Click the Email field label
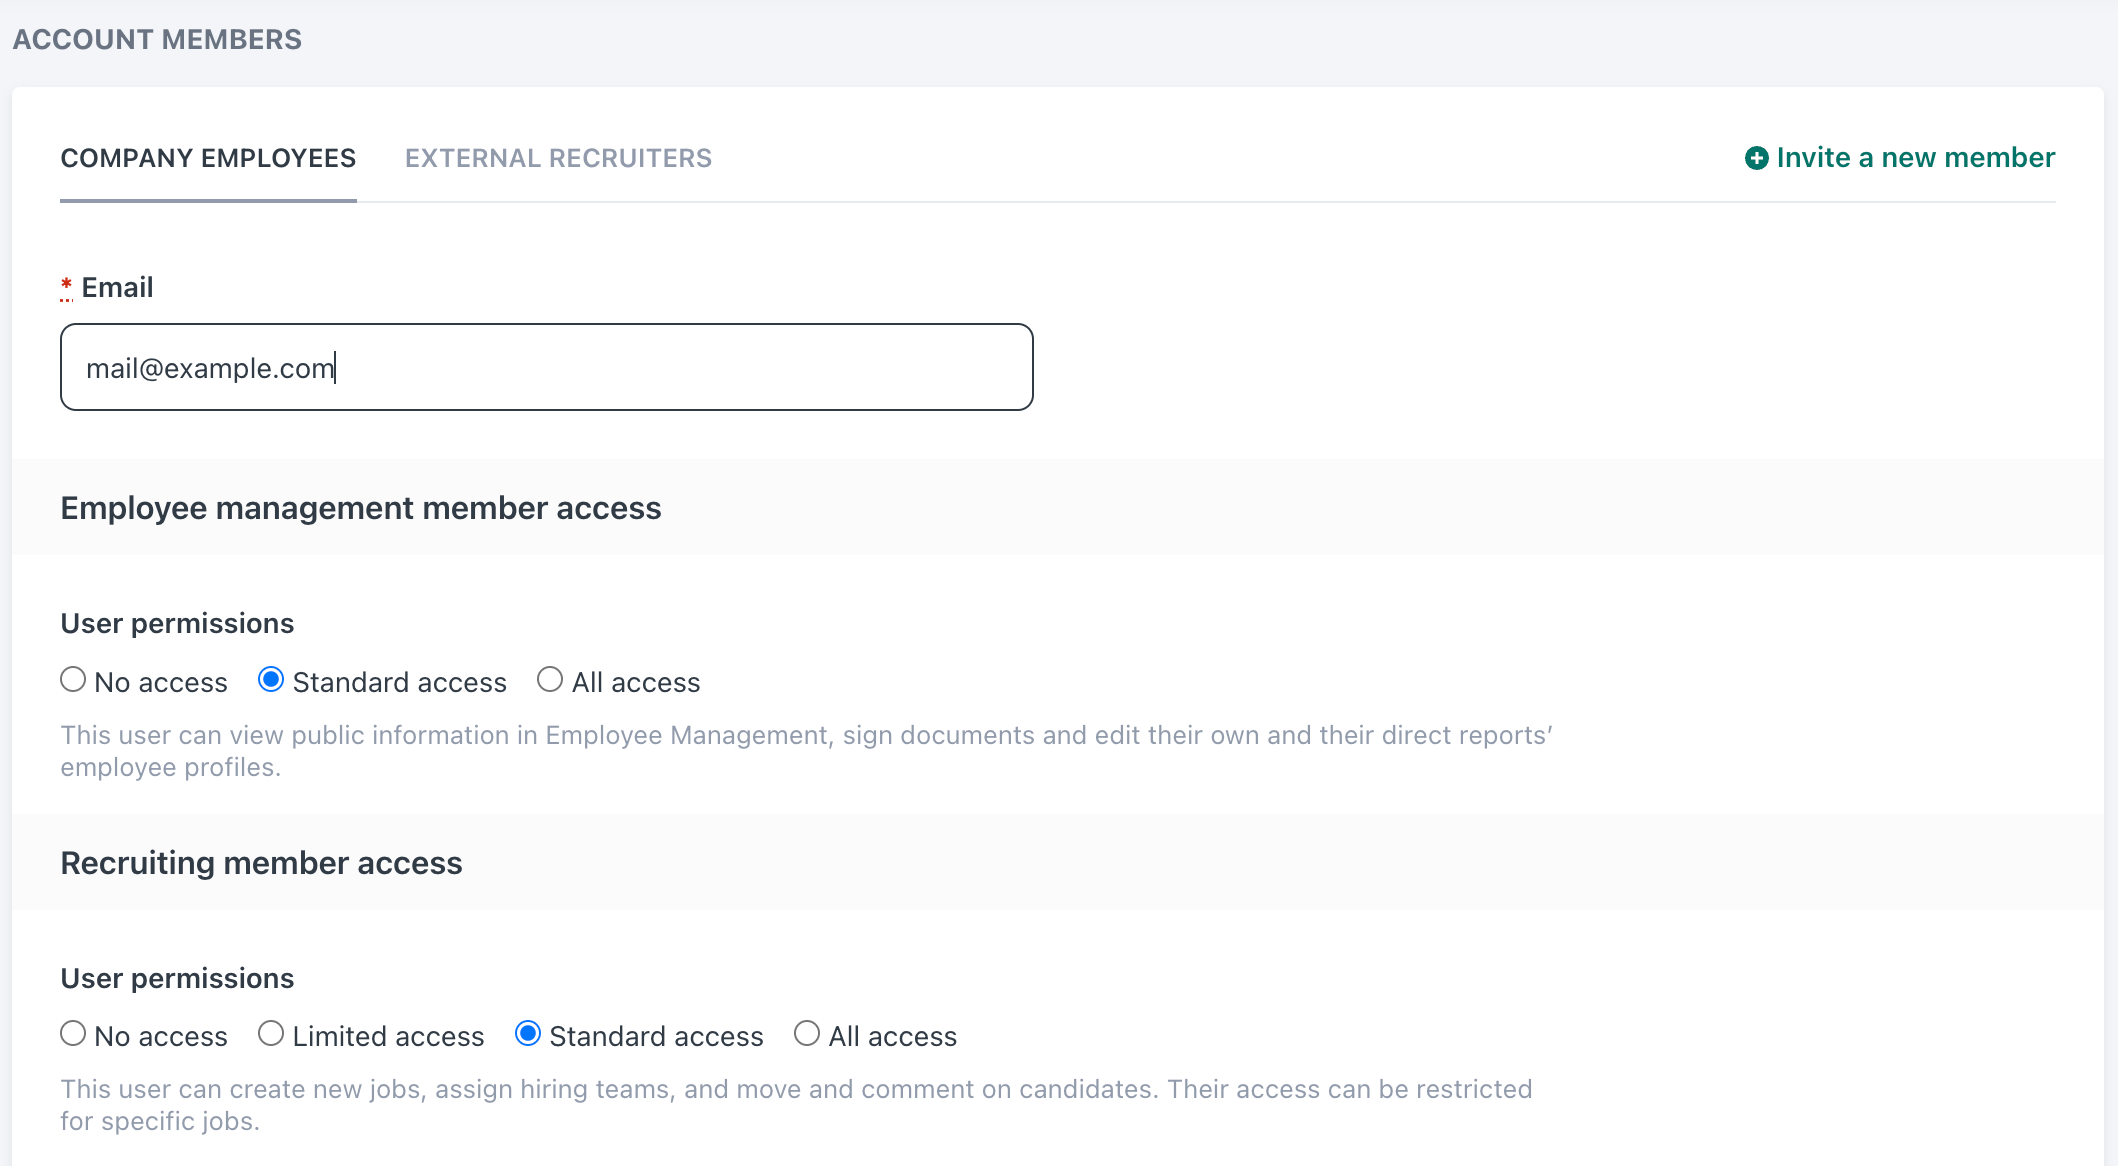Image resolution: width=2118 pixels, height=1166 pixels. [117, 287]
